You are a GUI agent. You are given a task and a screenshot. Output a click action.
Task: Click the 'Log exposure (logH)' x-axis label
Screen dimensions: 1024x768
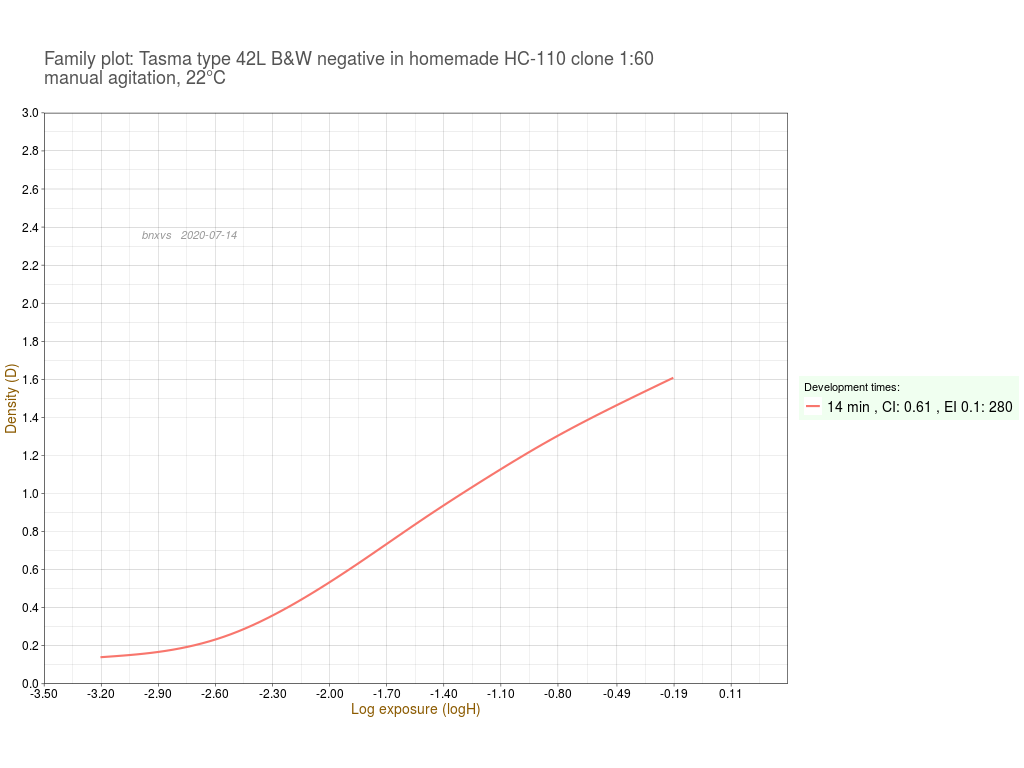tap(415, 710)
